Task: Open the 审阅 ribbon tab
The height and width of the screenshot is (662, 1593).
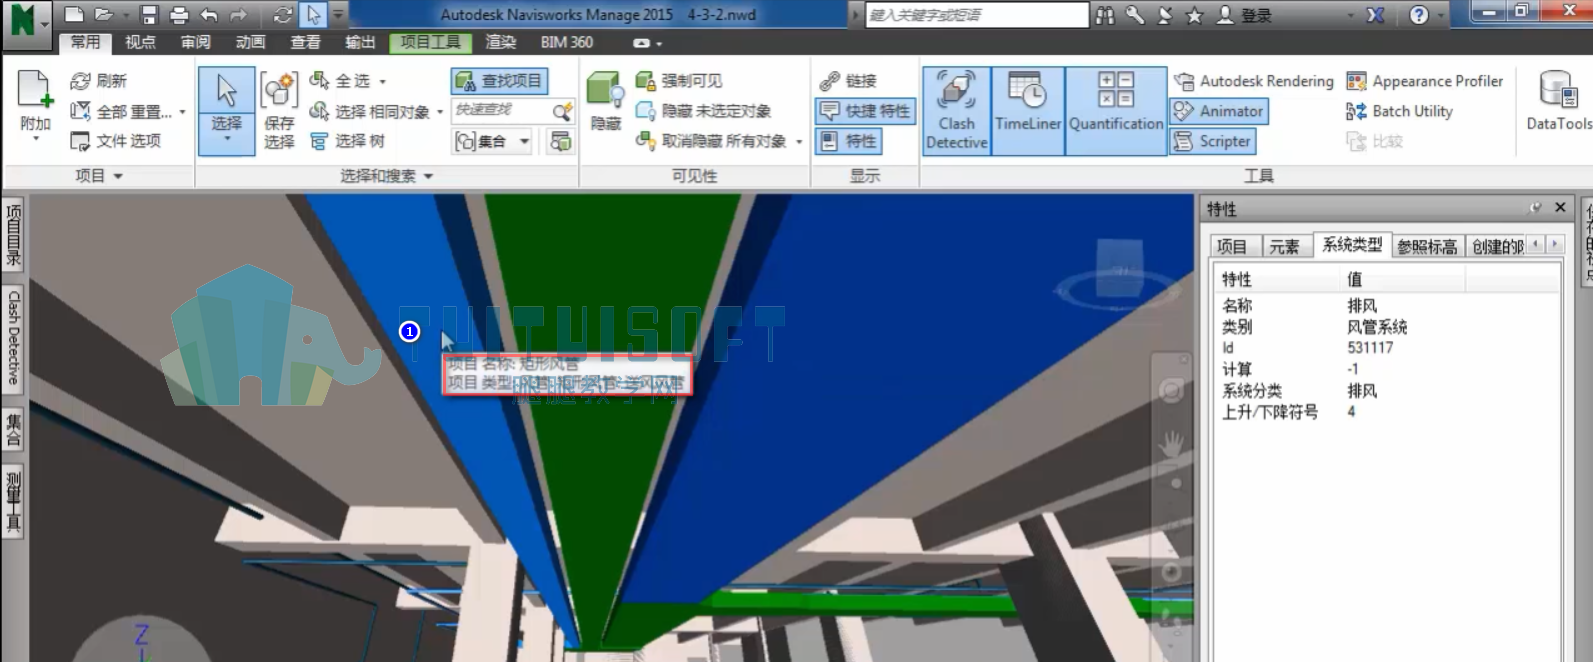Action: pos(195,42)
